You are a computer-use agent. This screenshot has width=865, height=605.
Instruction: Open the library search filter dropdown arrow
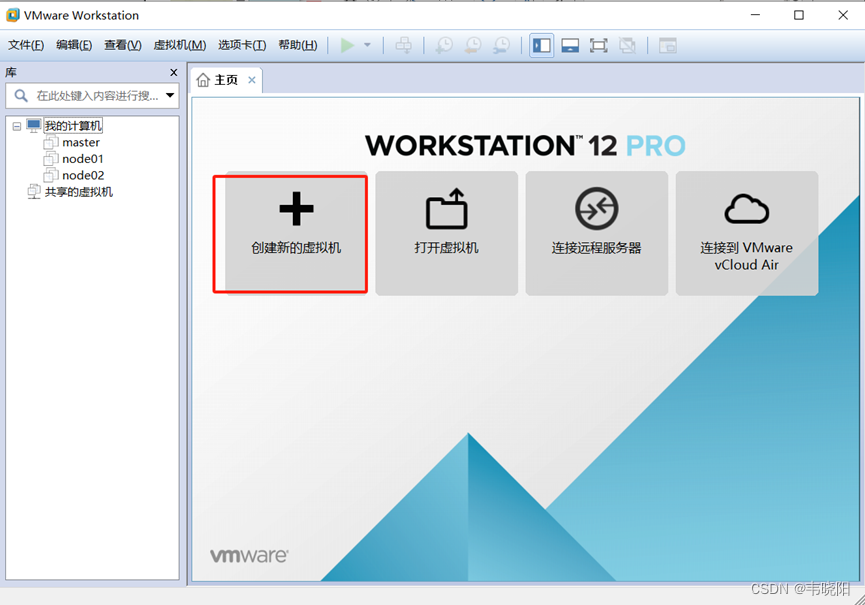click(170, 95)
